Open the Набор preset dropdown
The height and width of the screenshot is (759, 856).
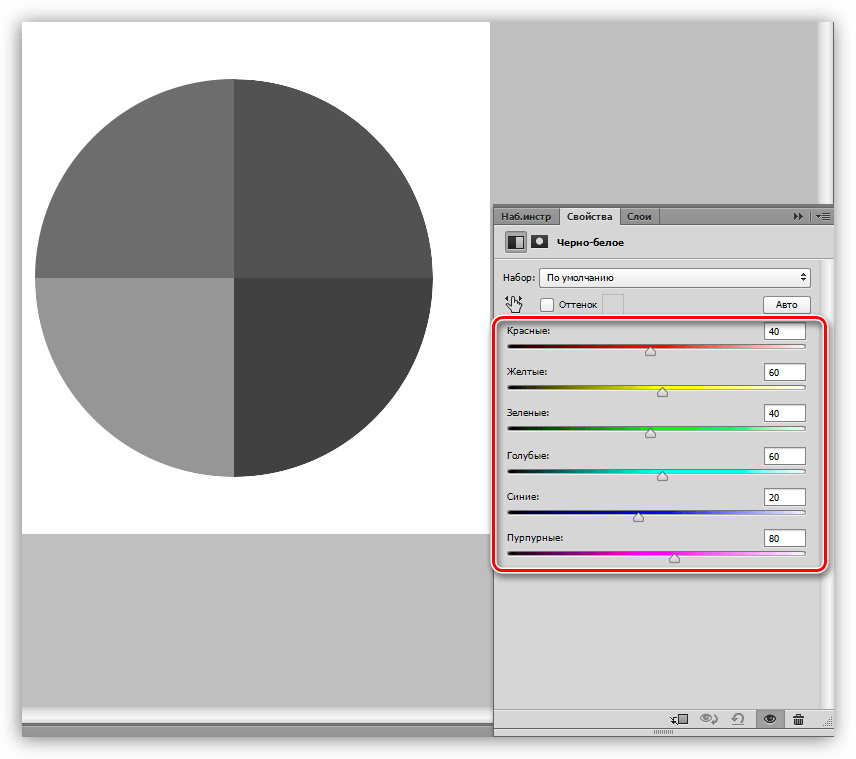pos(675,278)
